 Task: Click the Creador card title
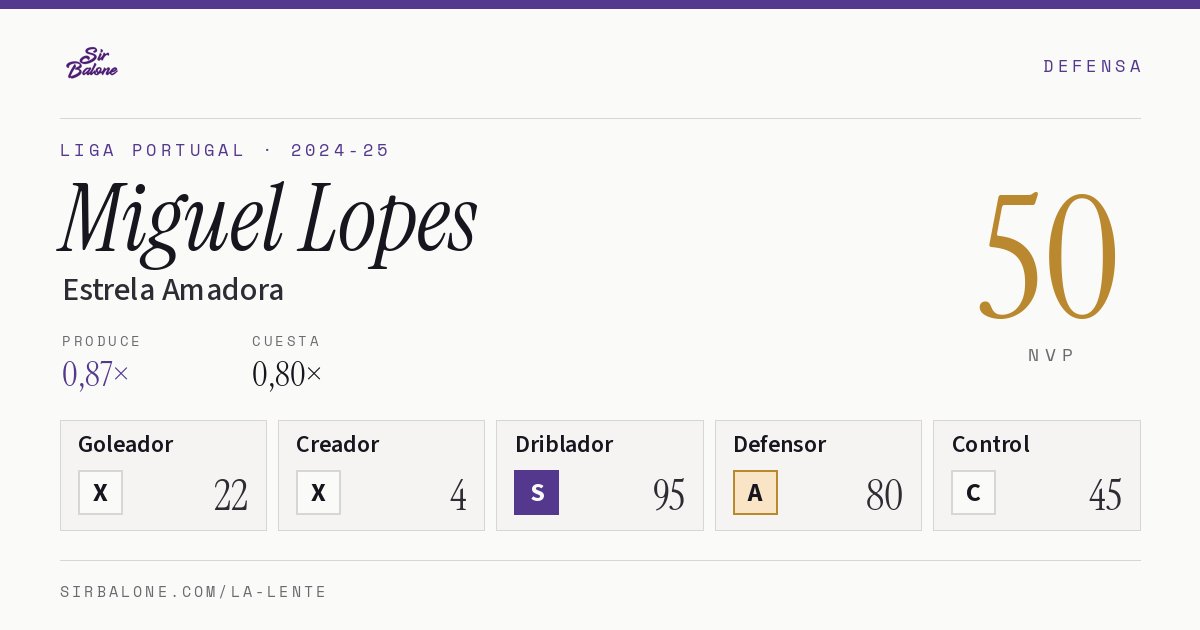[337, 444]
